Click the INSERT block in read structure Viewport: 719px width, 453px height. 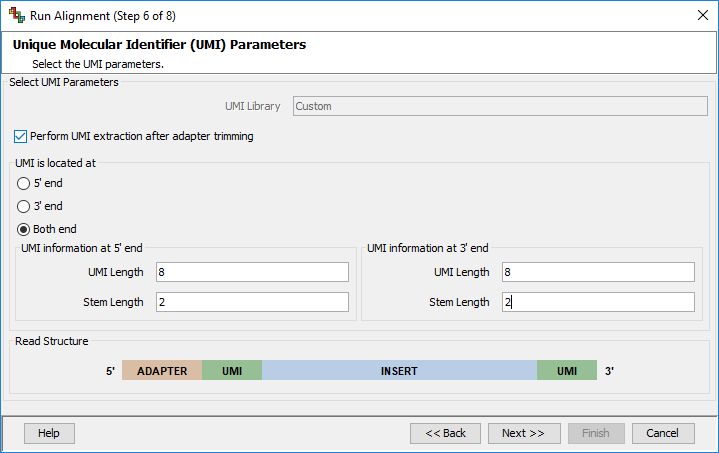coord(399,370)
